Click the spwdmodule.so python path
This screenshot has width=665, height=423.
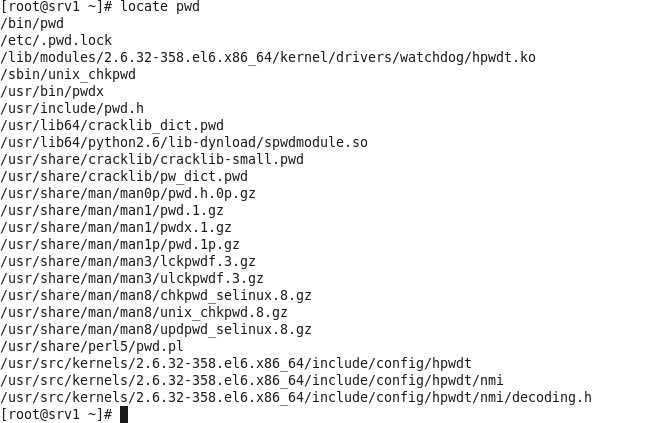pyautogui.click(x=184, y=142)
